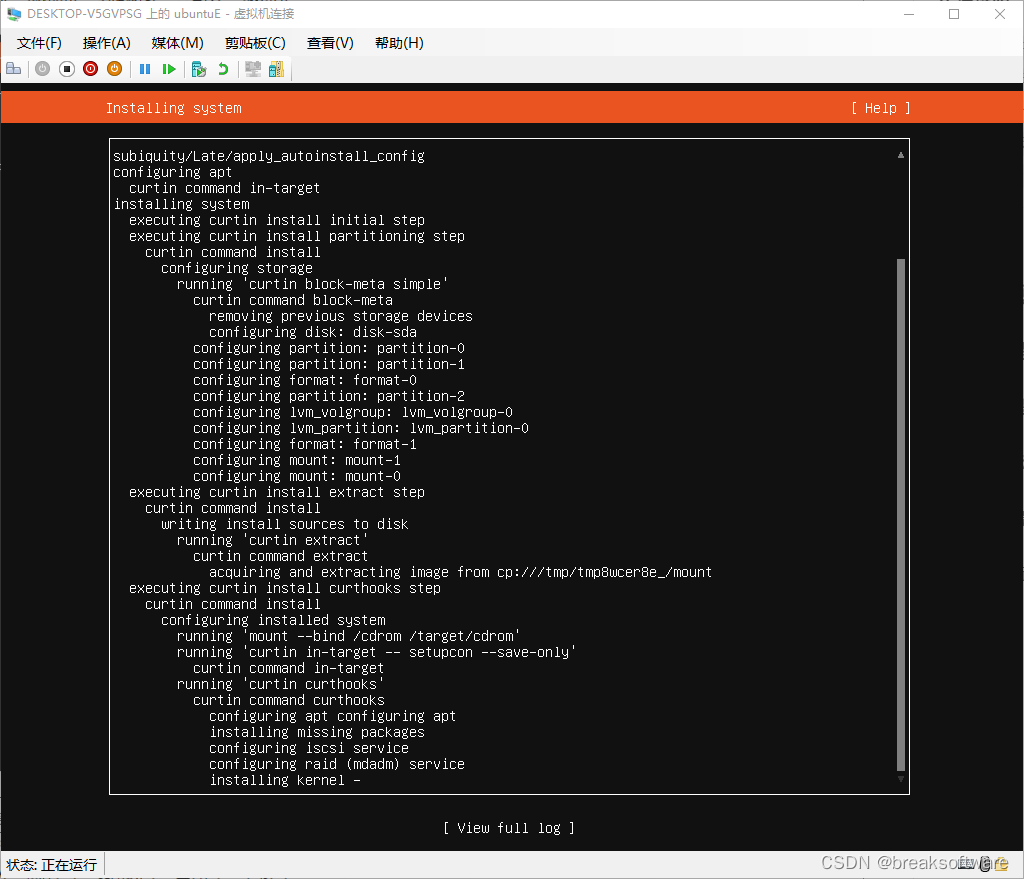Click 'configuring partition: partition-2' line

329,396
